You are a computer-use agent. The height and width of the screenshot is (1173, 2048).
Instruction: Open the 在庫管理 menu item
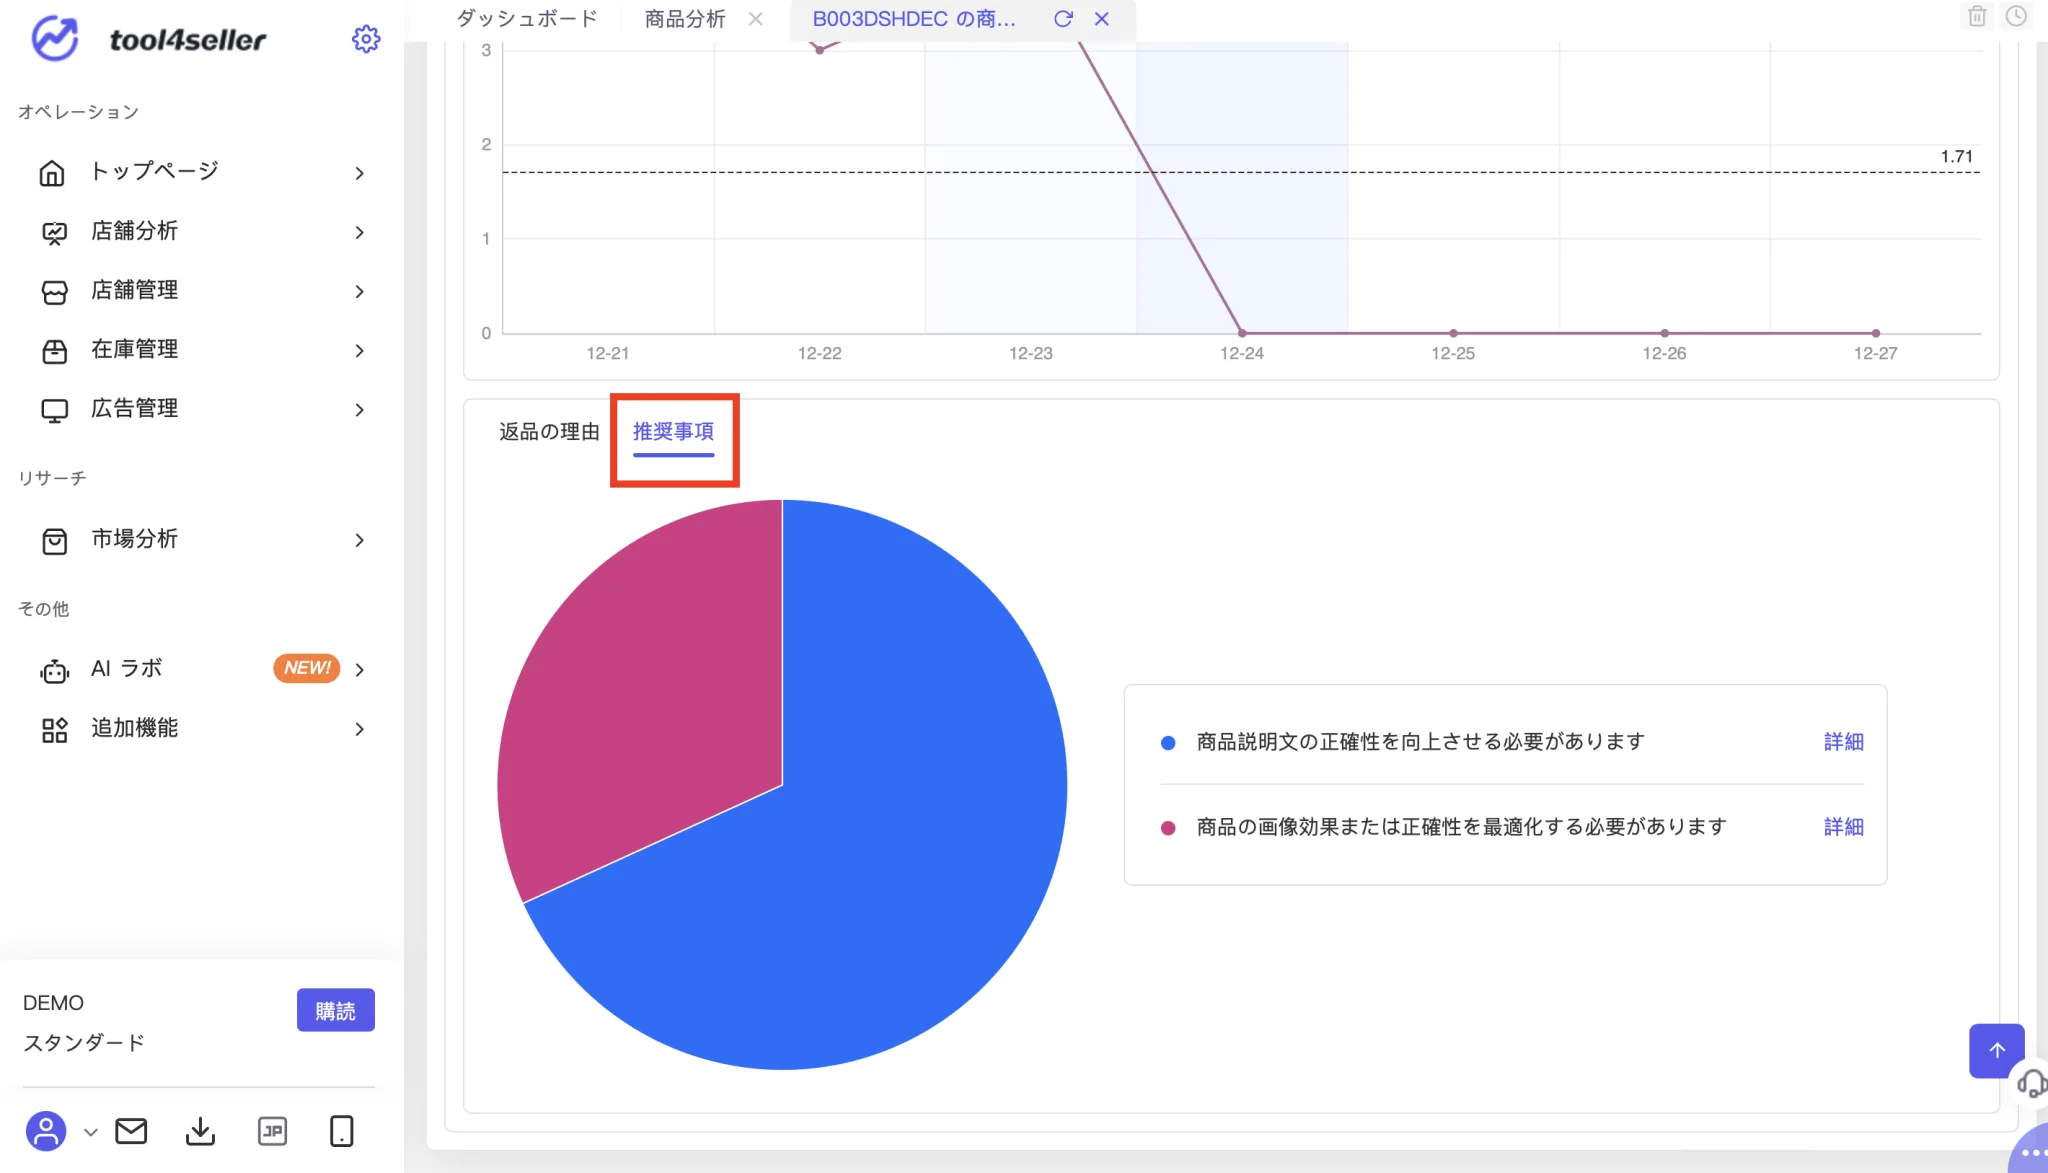tap(135, 349)
